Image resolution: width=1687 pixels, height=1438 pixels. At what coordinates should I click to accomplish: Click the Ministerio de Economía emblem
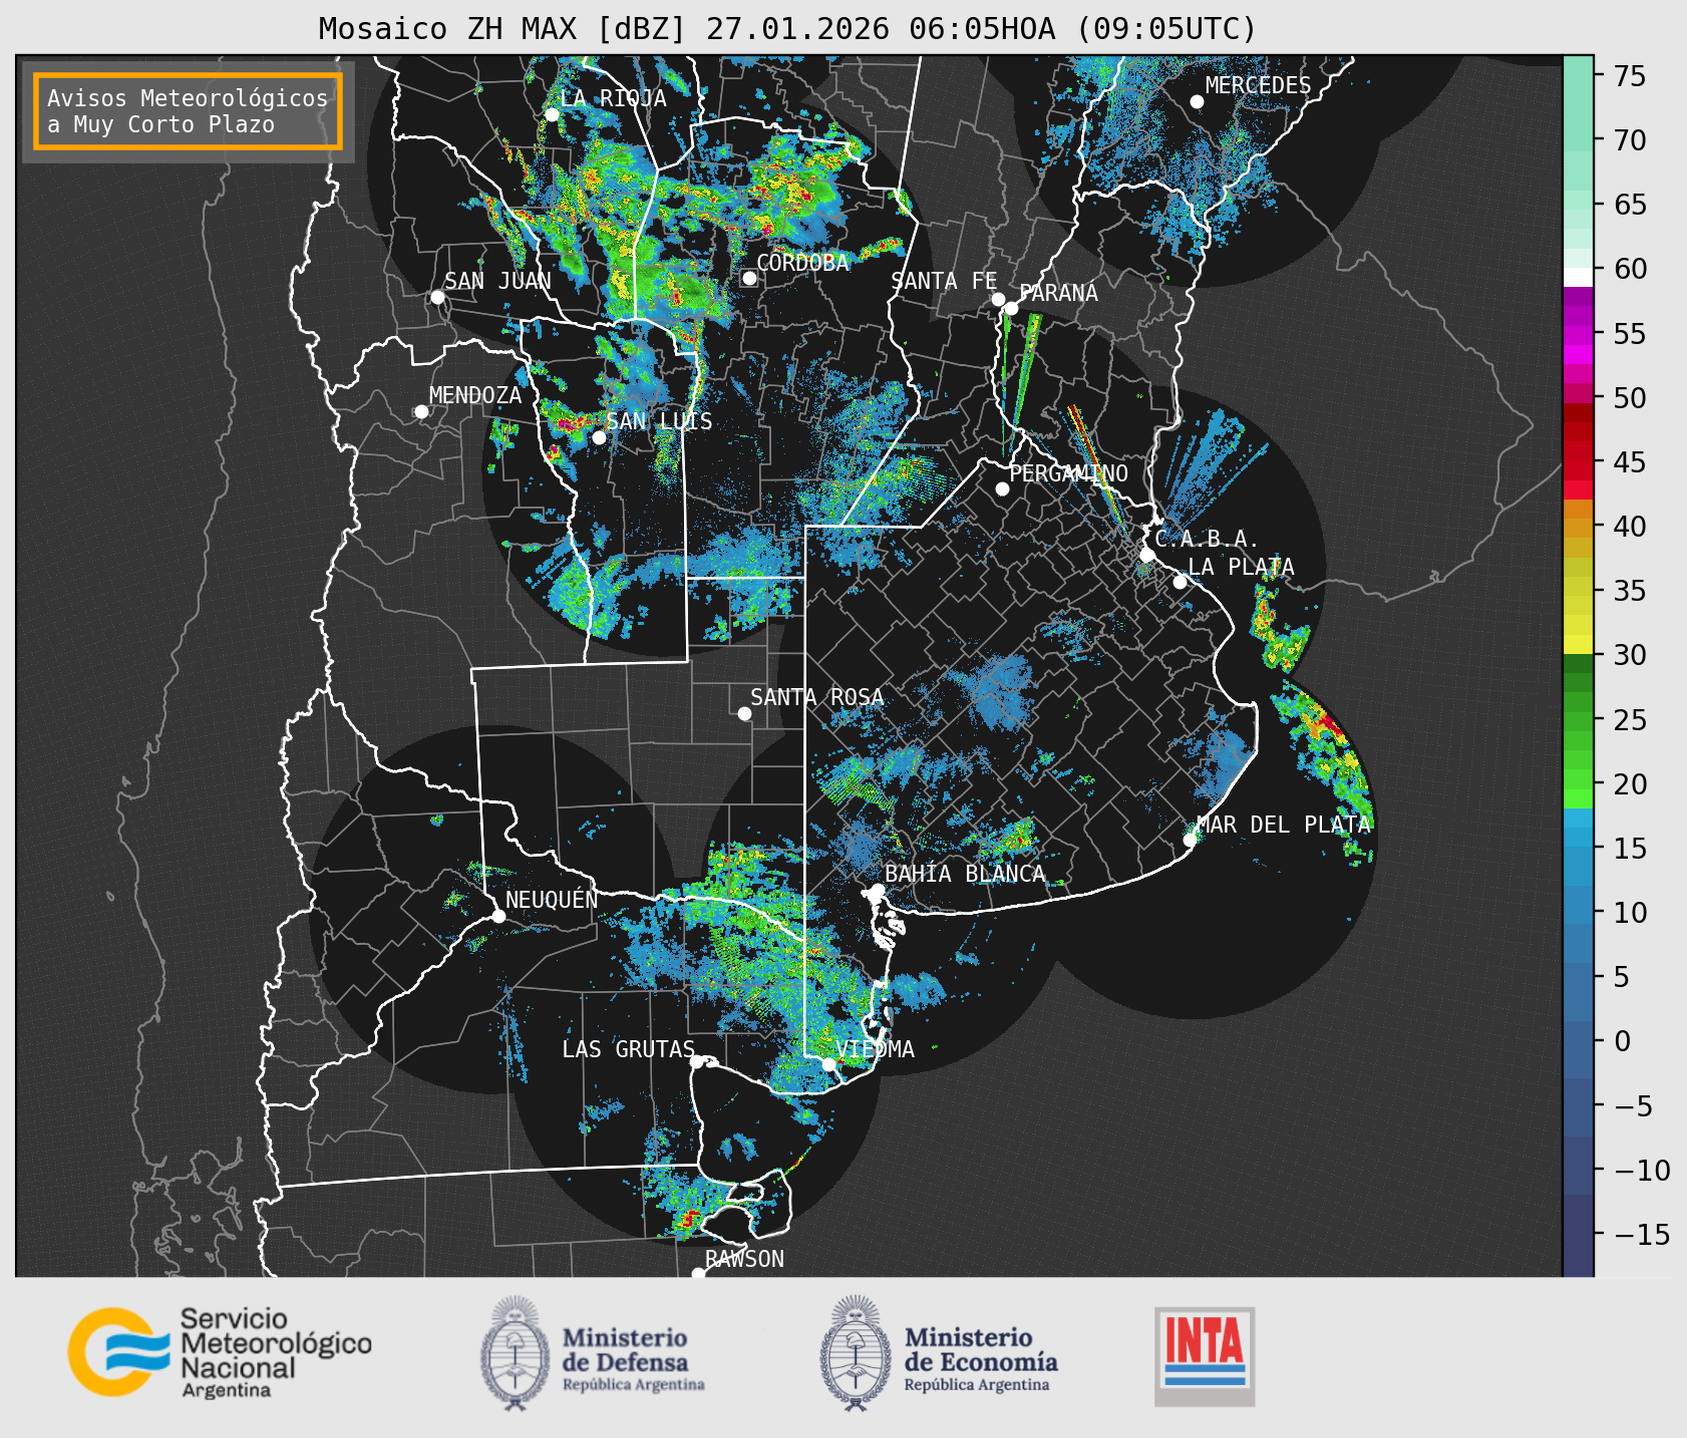[x=855, y=1352]
